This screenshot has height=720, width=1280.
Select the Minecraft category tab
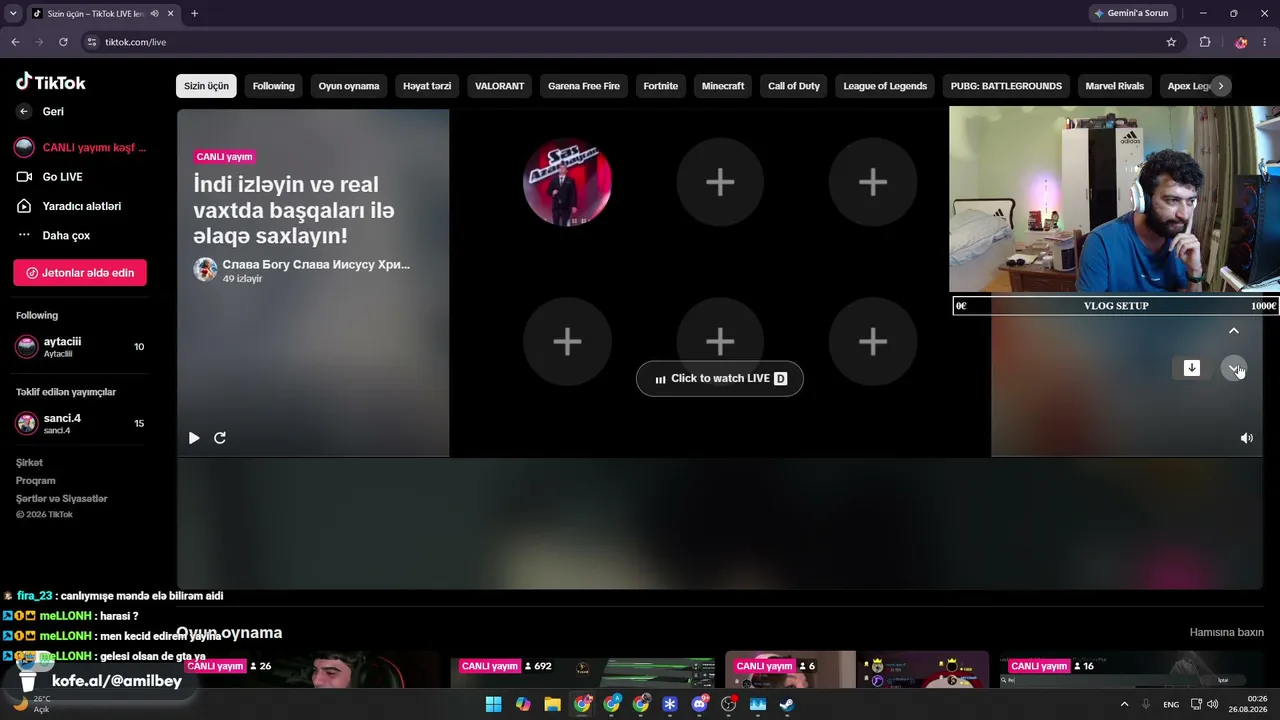point(723,86)
